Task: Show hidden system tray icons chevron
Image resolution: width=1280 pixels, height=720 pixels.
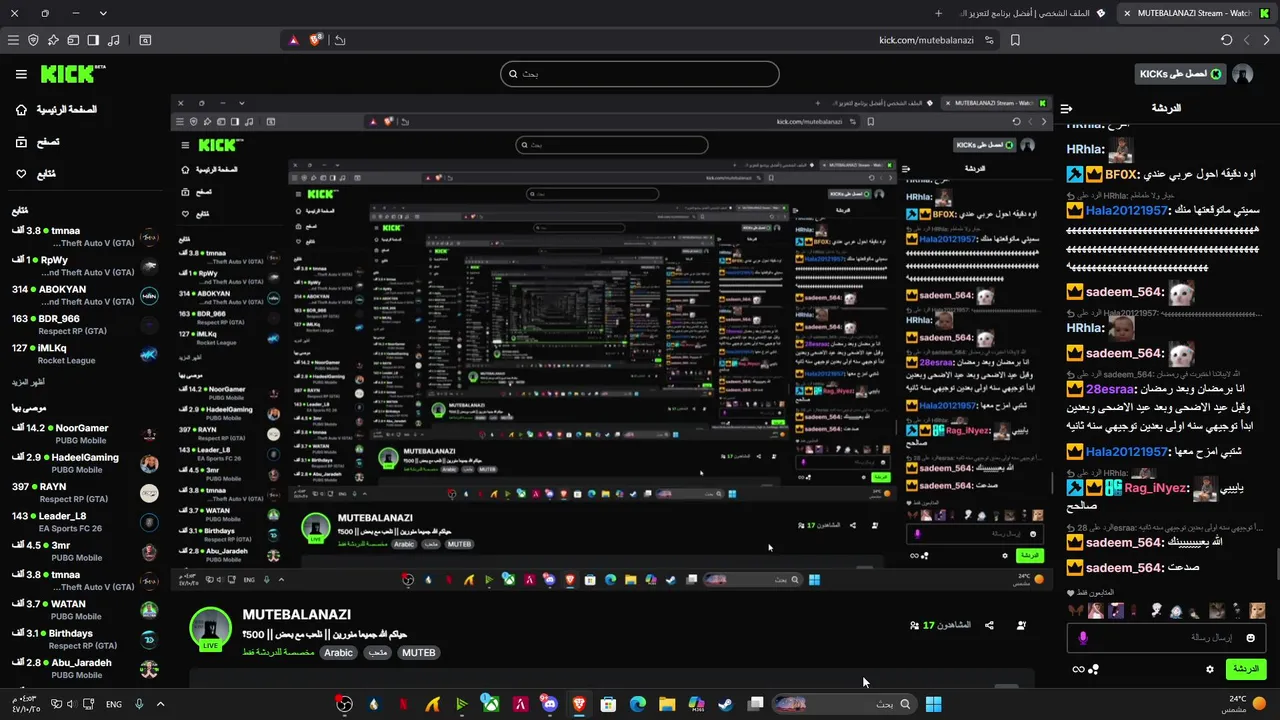Action: point(160,704)
